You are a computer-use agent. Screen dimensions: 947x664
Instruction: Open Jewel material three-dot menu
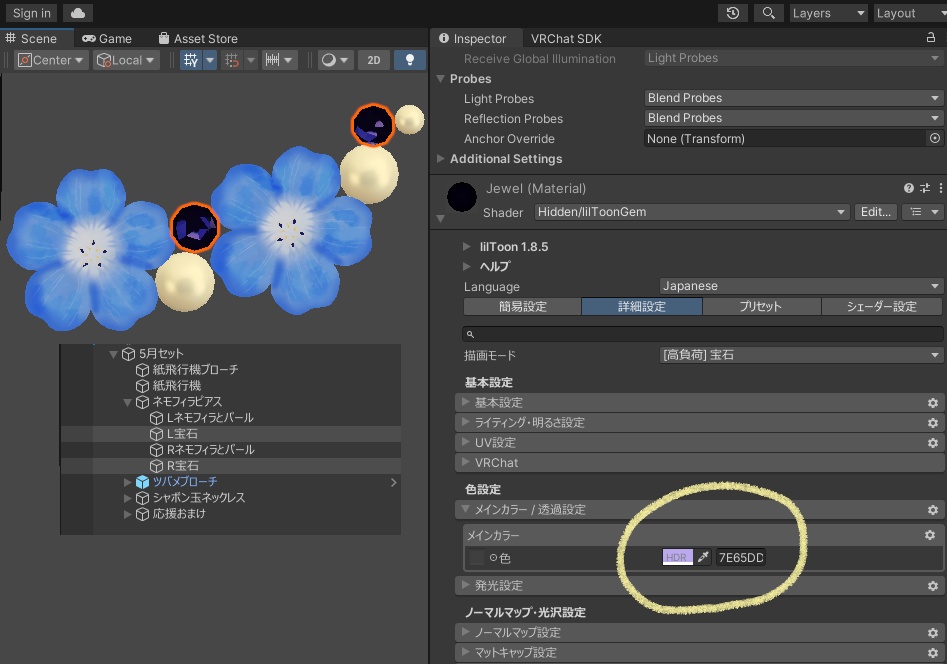click(x=940, y=189)
